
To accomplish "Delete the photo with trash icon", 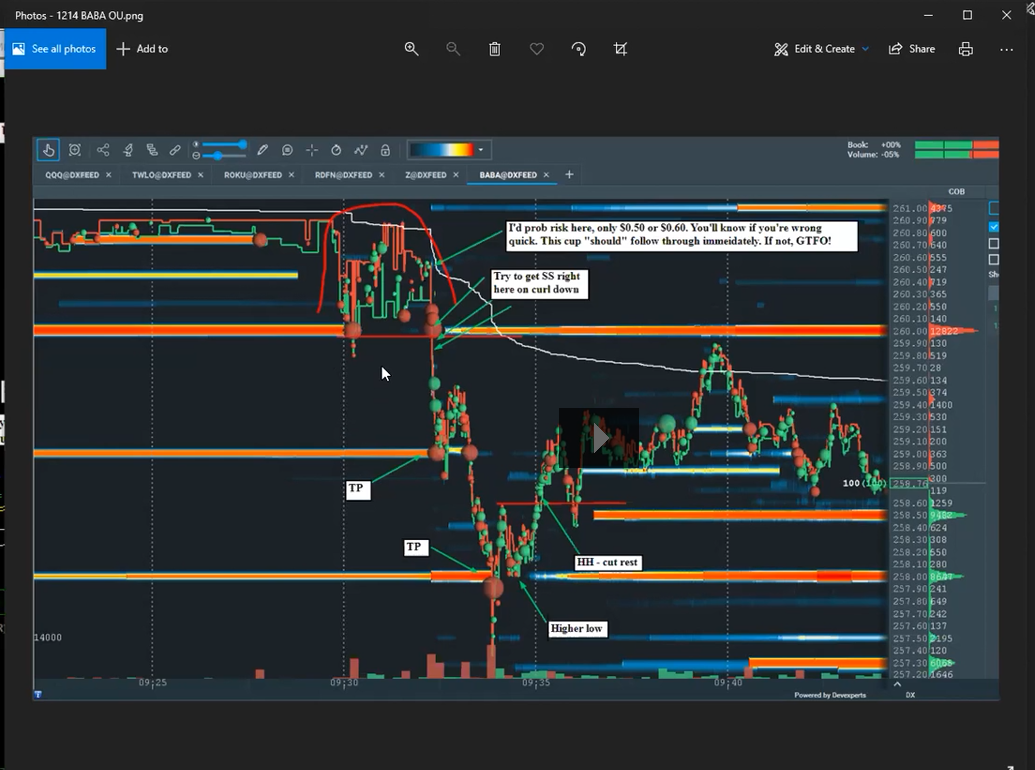I will pos(494,49).
